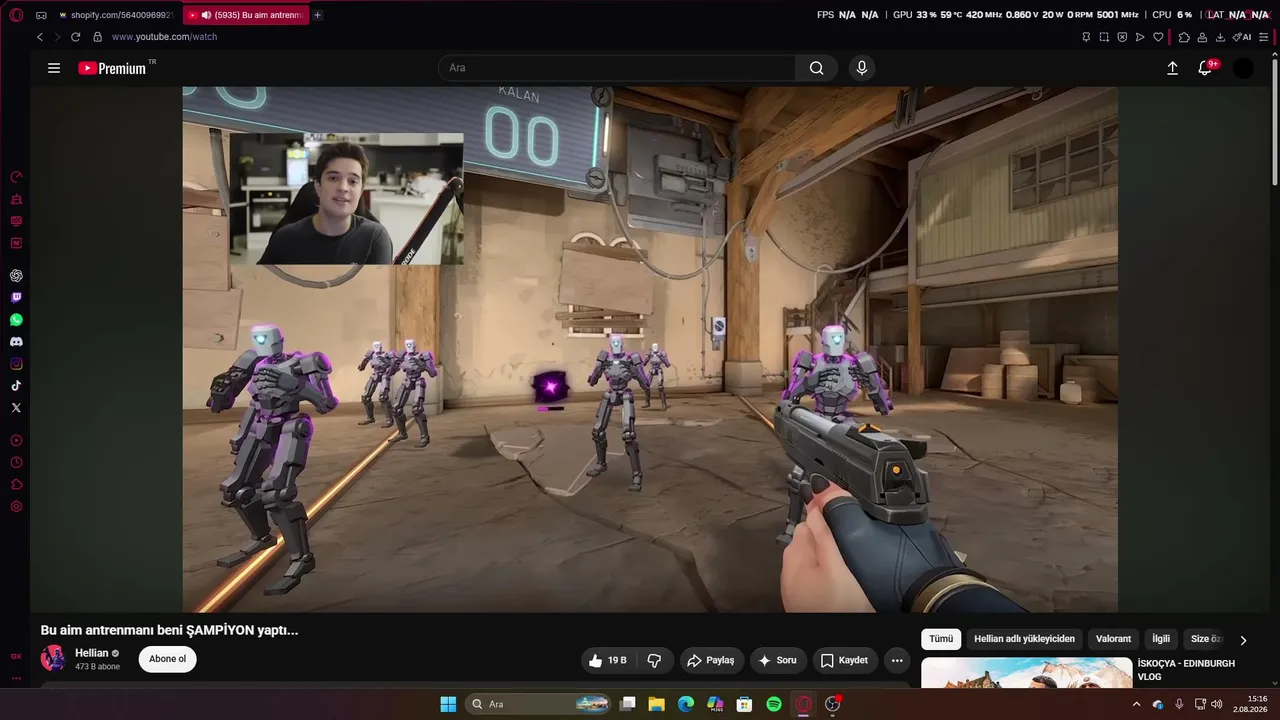The width and height of the screenshot is (1280, 720).
Task: Click in the YouTube 'Ara' search field
Action: [x=617, y=68]
